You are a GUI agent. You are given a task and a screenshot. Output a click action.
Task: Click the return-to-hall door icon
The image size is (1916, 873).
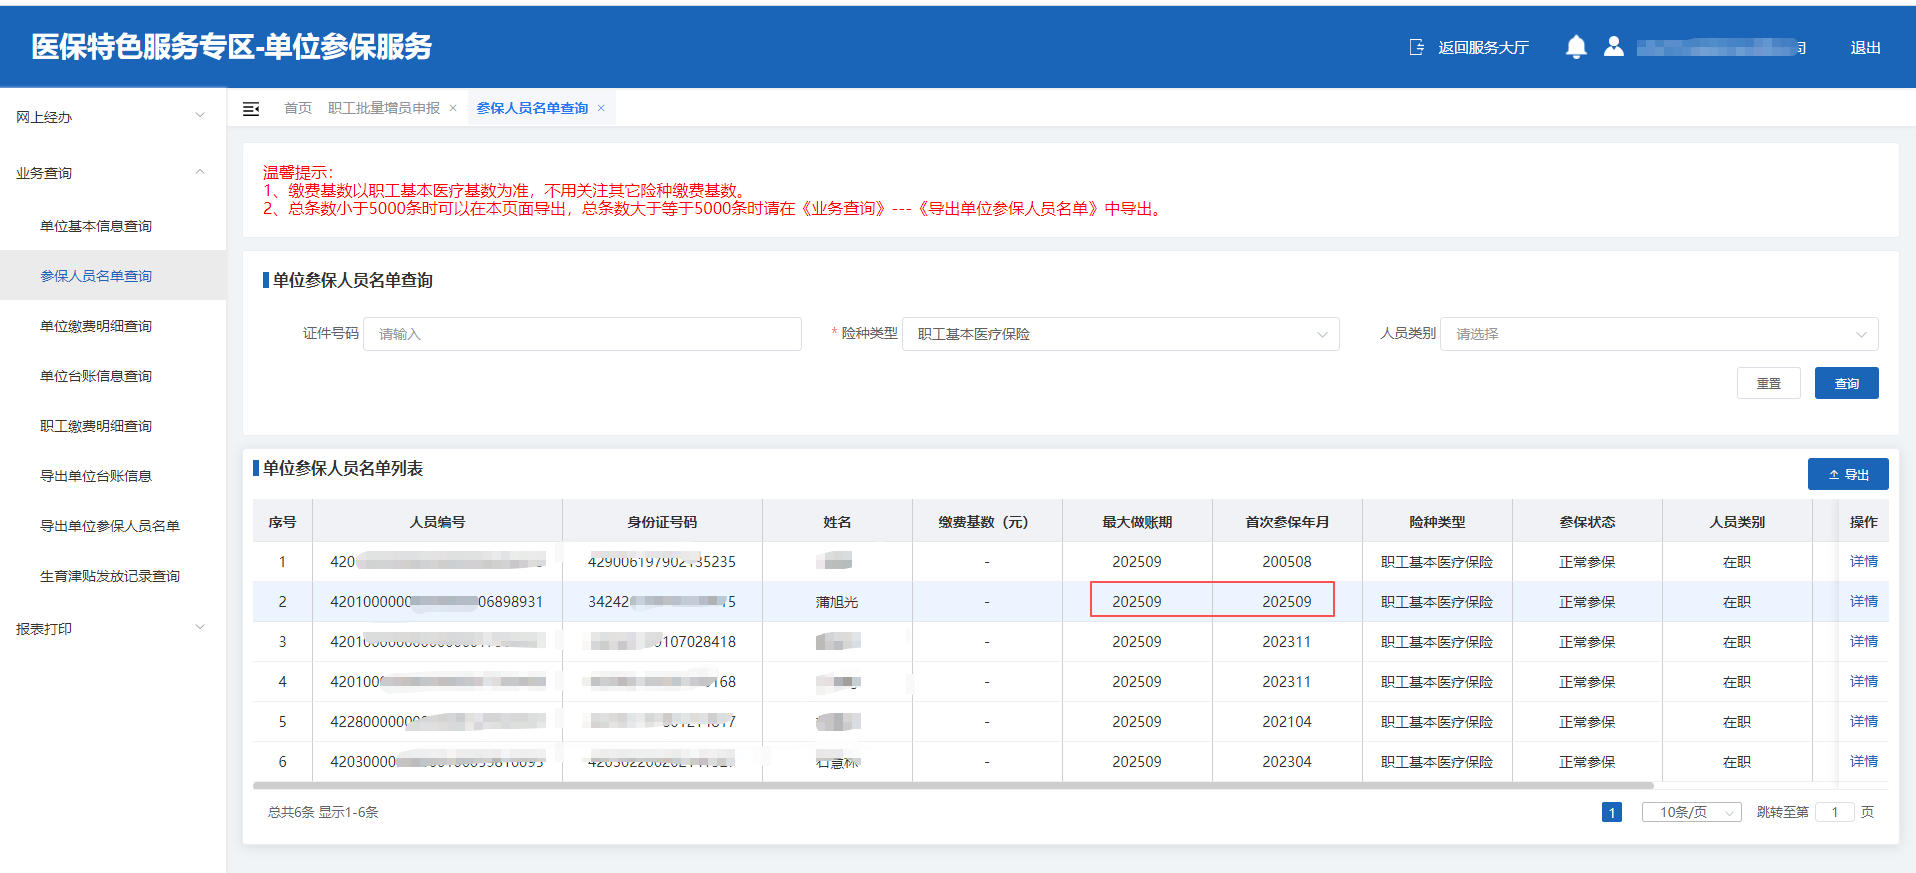pos(1417,47)
